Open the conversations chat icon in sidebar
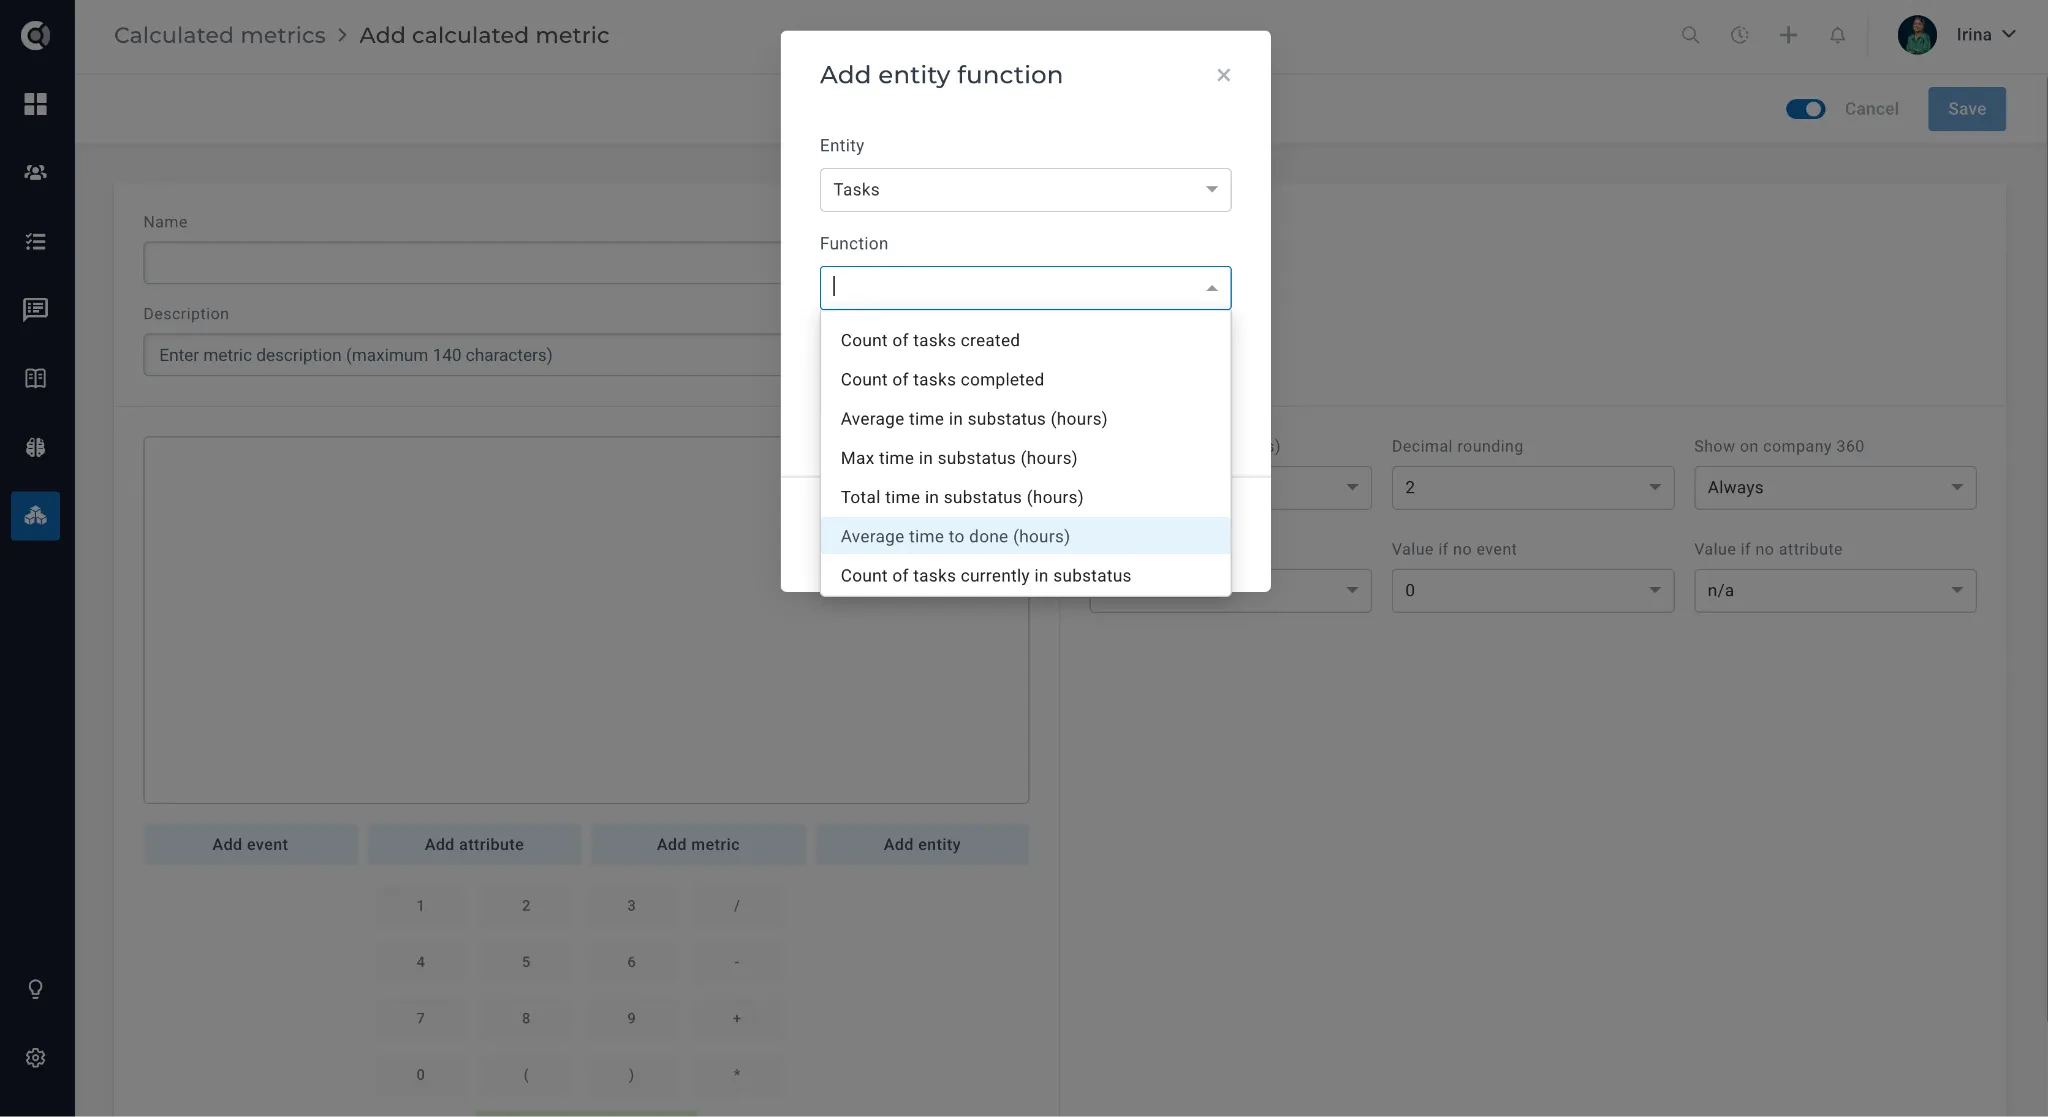This screenshot has height=1117, width=2048. [36, 310]
